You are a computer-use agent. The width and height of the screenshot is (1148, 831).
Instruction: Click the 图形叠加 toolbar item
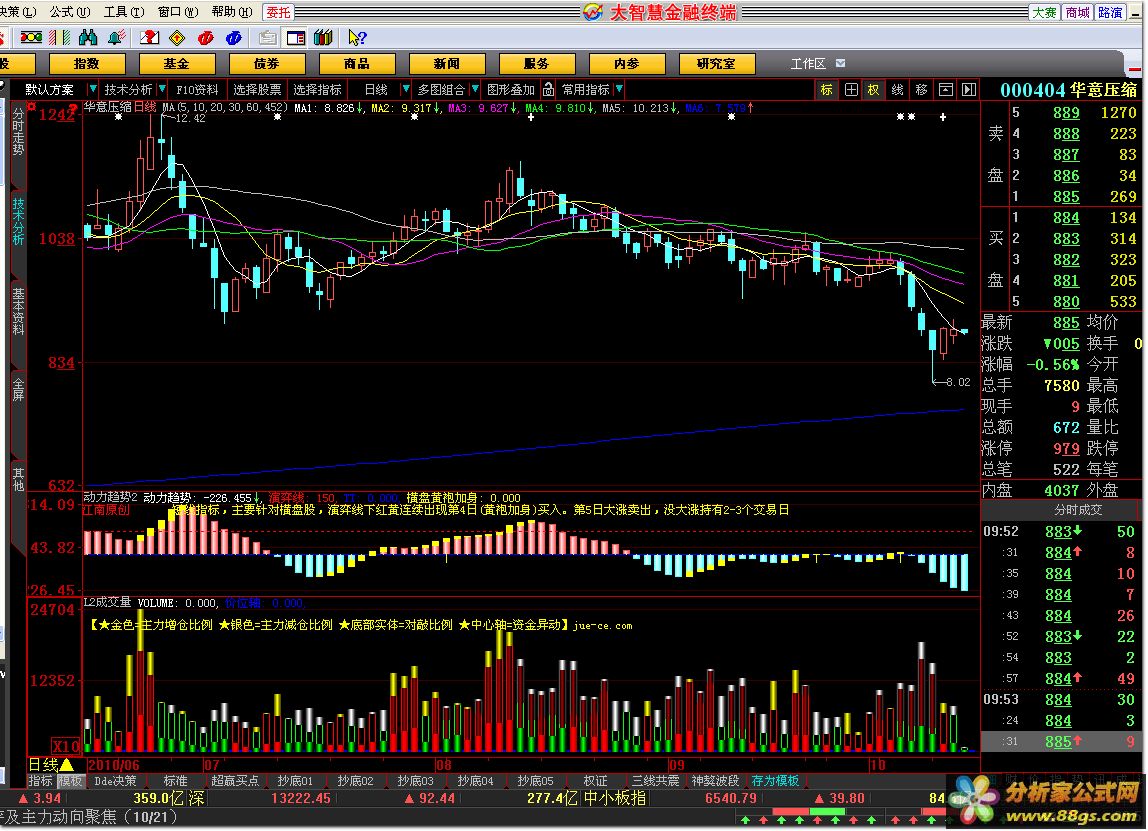pos(511,89)
